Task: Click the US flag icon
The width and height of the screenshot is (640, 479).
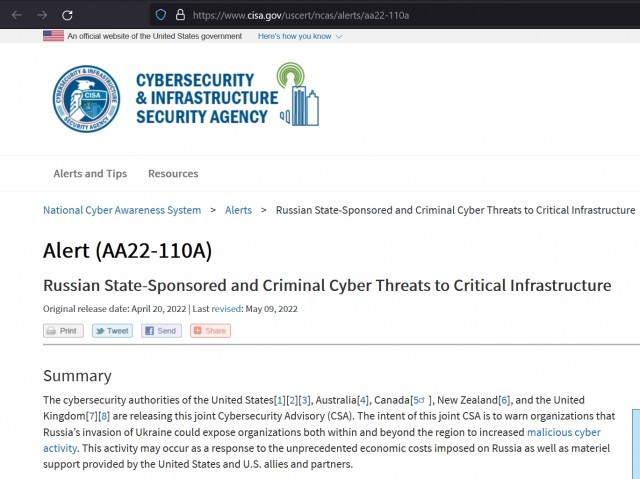Action: [x=53, y=36]
